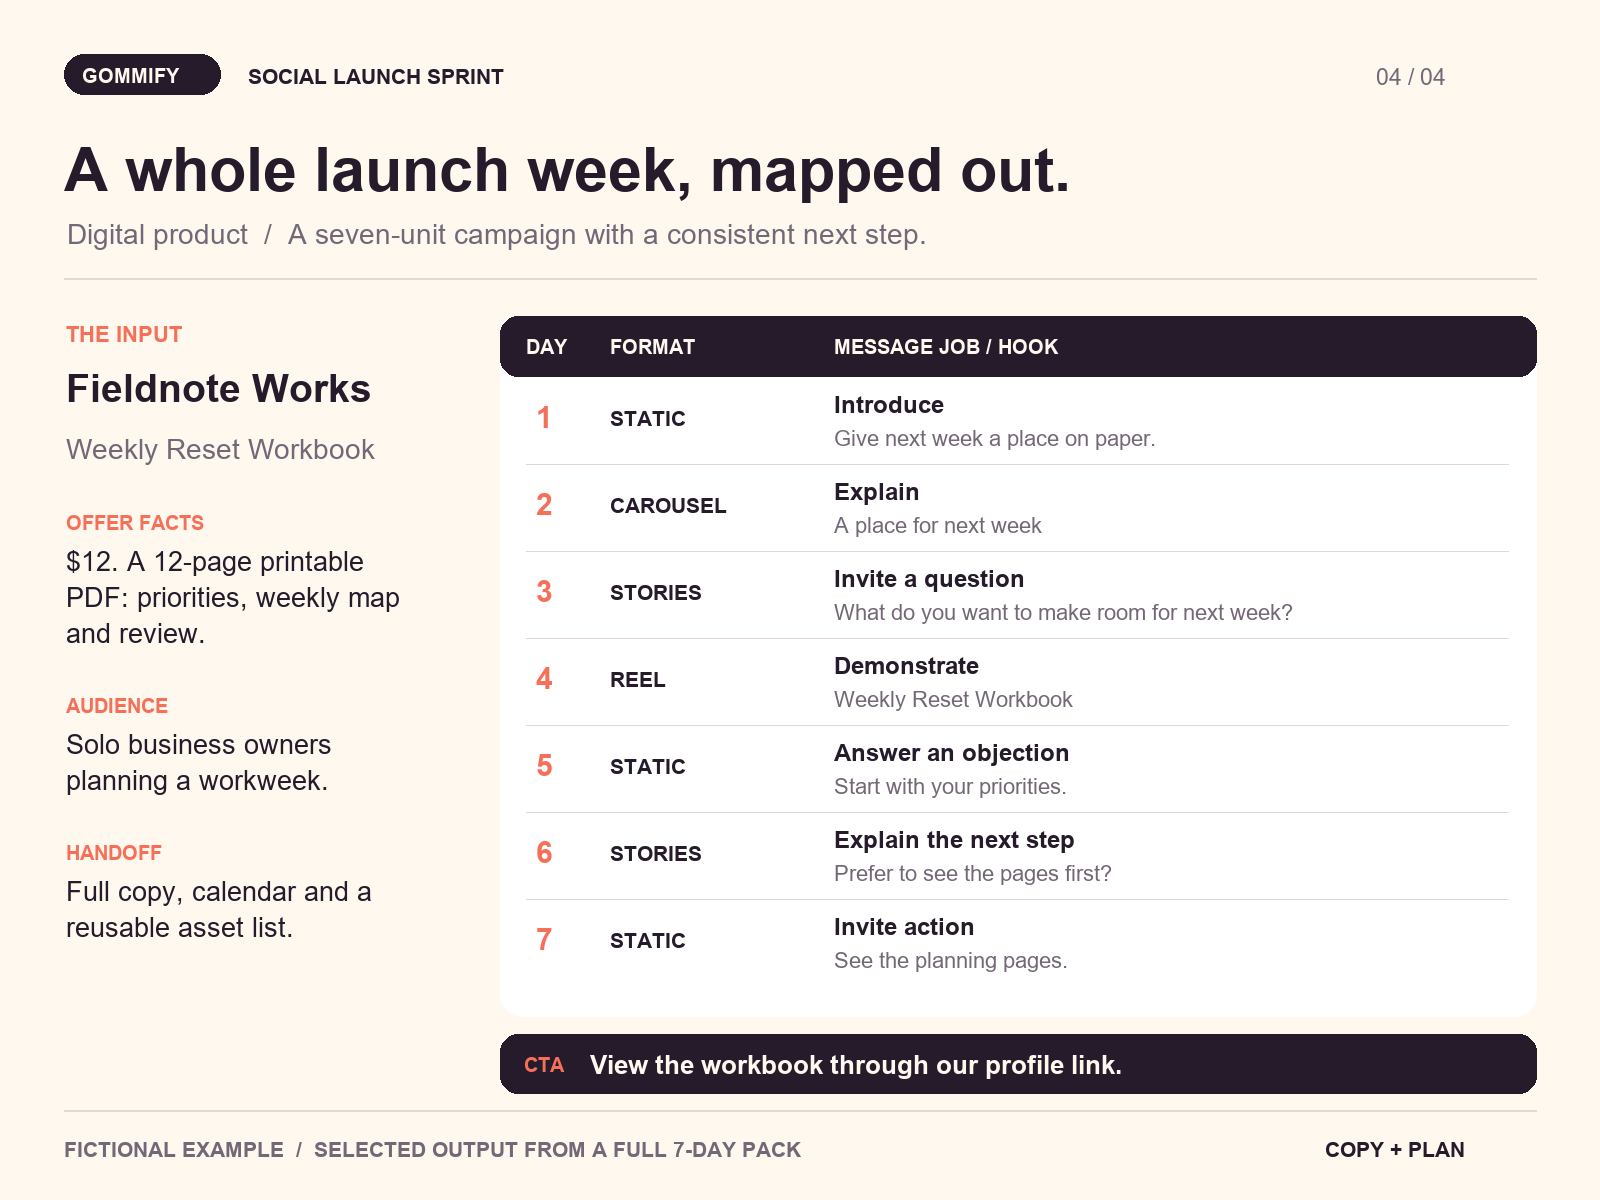Click the subtitle starting 'Digital product'
1600x1200 pixels.
(496, 234)
